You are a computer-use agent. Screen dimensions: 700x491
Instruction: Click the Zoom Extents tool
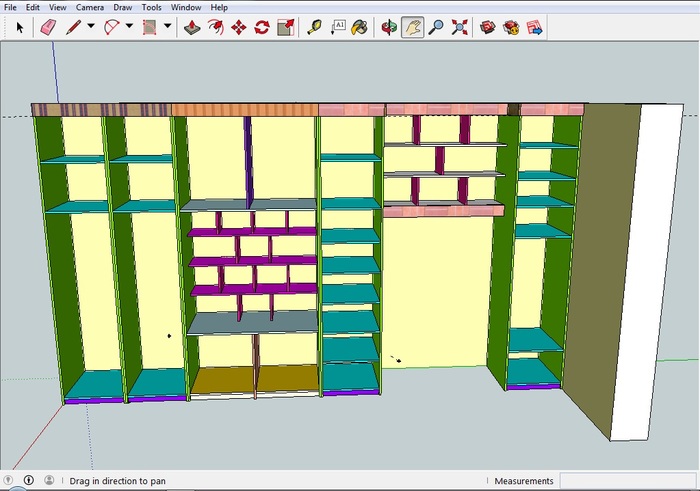point(459,28)
